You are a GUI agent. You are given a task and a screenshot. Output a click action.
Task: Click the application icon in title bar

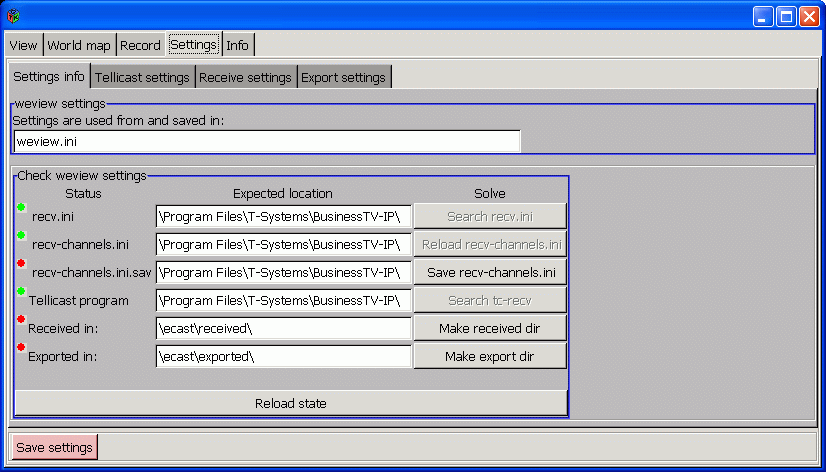coord(13,15)
